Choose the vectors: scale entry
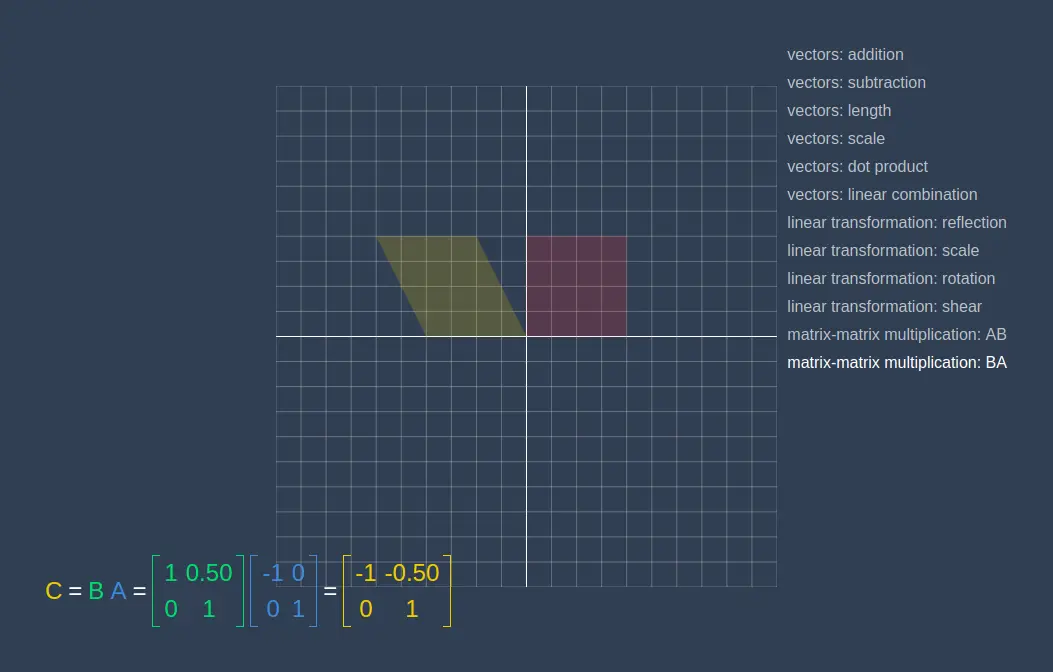 [x=835, y=138]
